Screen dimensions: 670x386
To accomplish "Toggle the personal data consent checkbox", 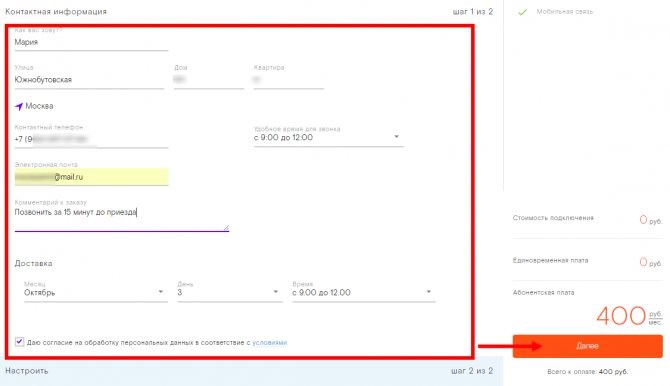I will [19, 342].
